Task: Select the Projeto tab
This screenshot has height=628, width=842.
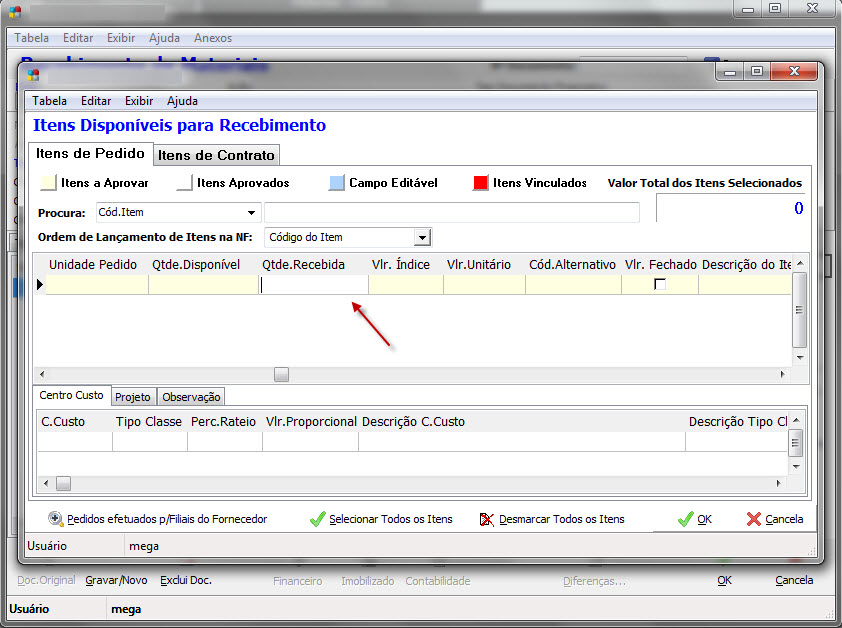Action: (x=132, y=397)
